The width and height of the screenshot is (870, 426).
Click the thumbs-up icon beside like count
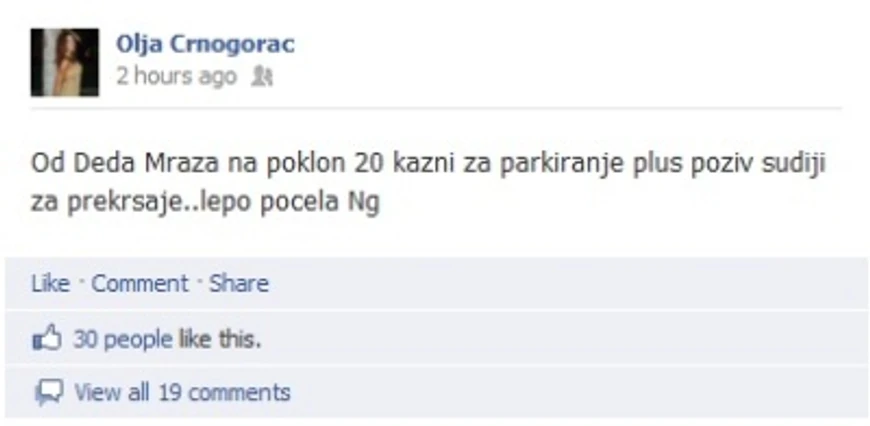(x=47, y=337)
